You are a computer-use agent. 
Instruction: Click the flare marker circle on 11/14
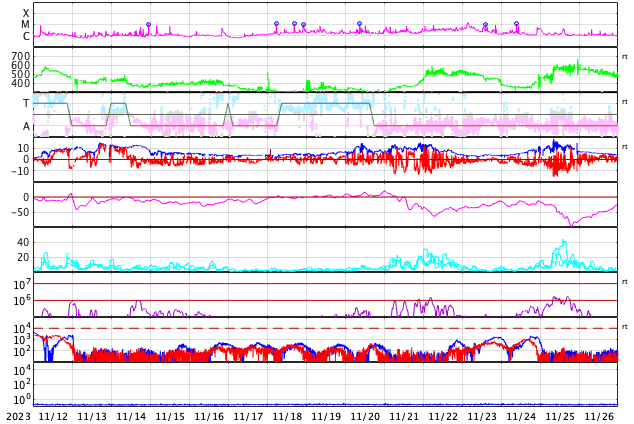click(x=148, y=25)
